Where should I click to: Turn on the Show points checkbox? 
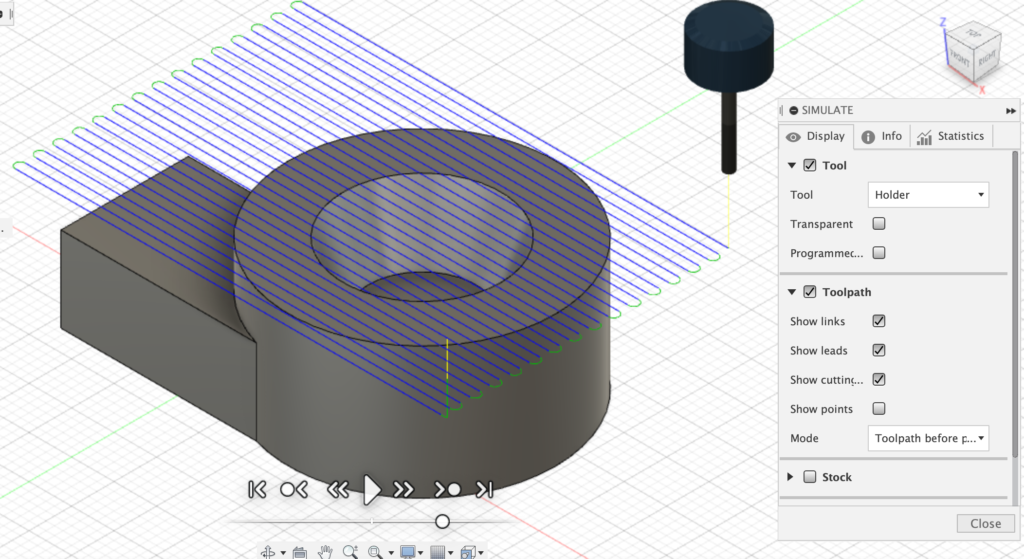tap(879, 408)
